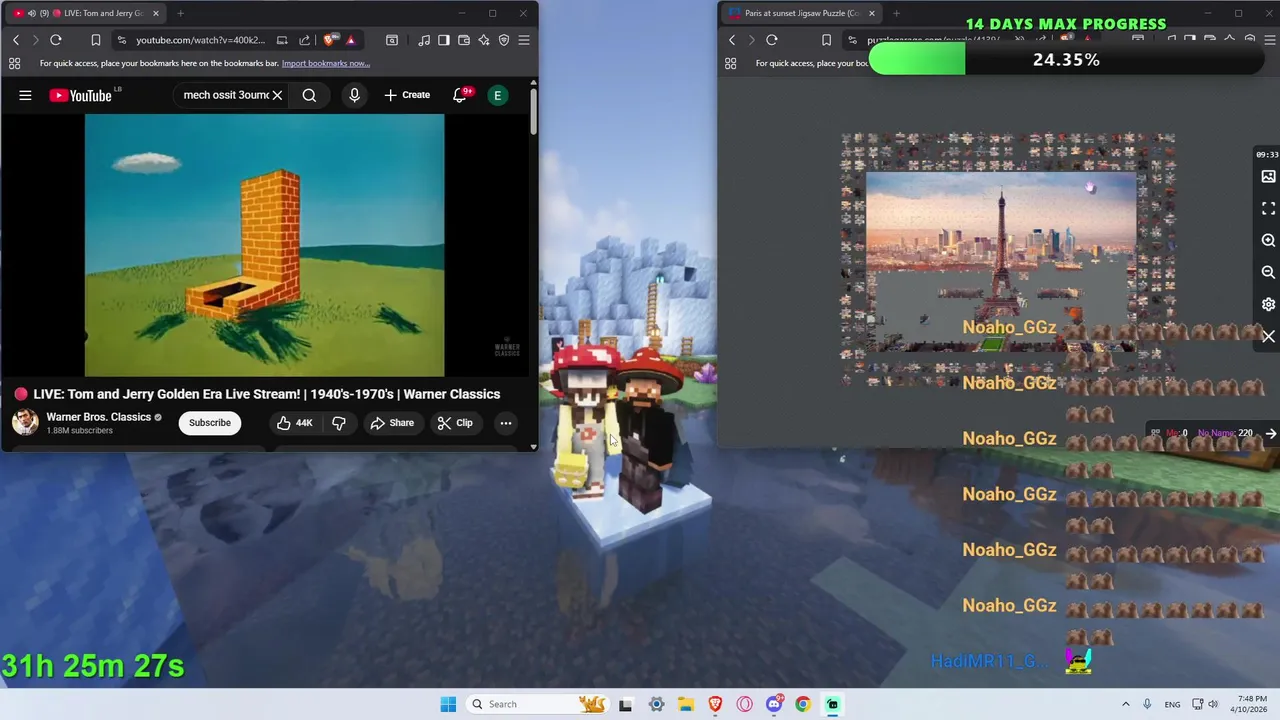
Task: View site settings in YouTube address bar
Action: click(x=121, y=40)
